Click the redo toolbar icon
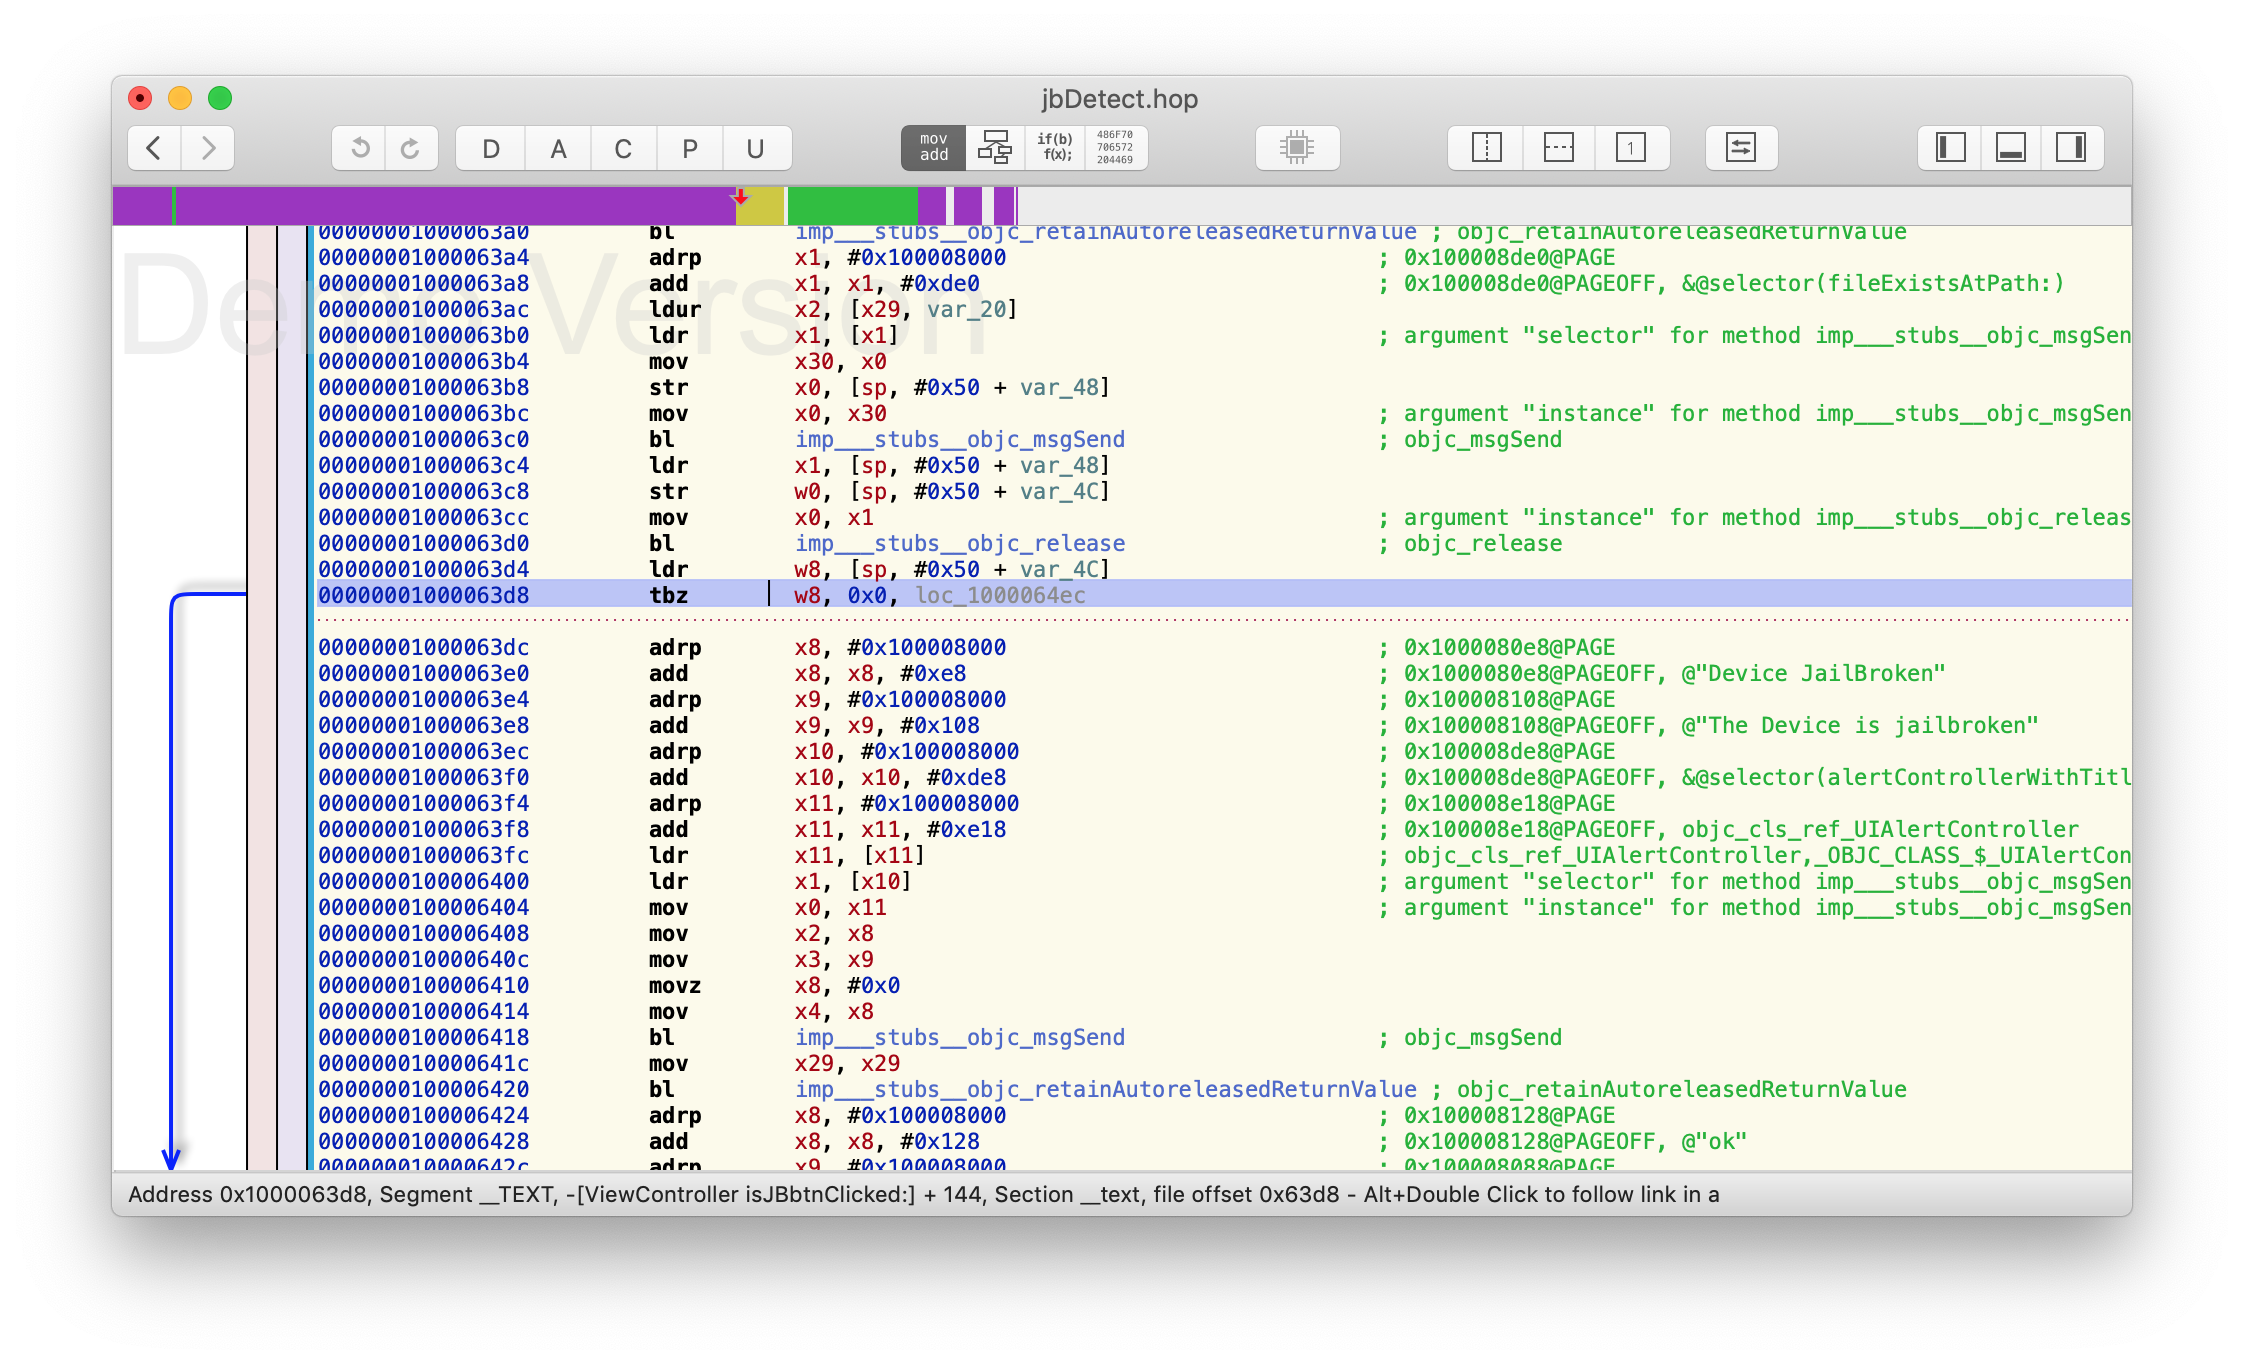This screenshot has width=2244, height=1364. 411,148
